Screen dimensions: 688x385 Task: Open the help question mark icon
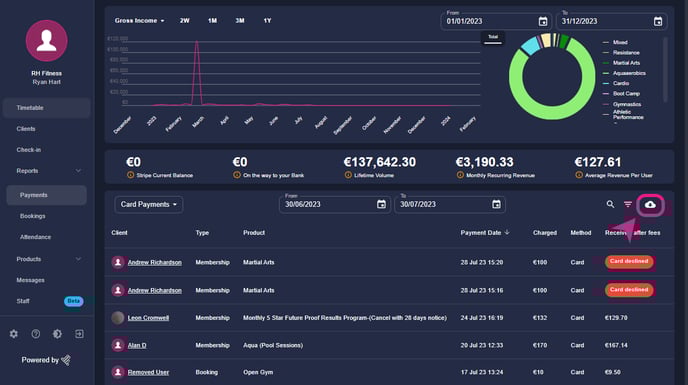(36, 334)
